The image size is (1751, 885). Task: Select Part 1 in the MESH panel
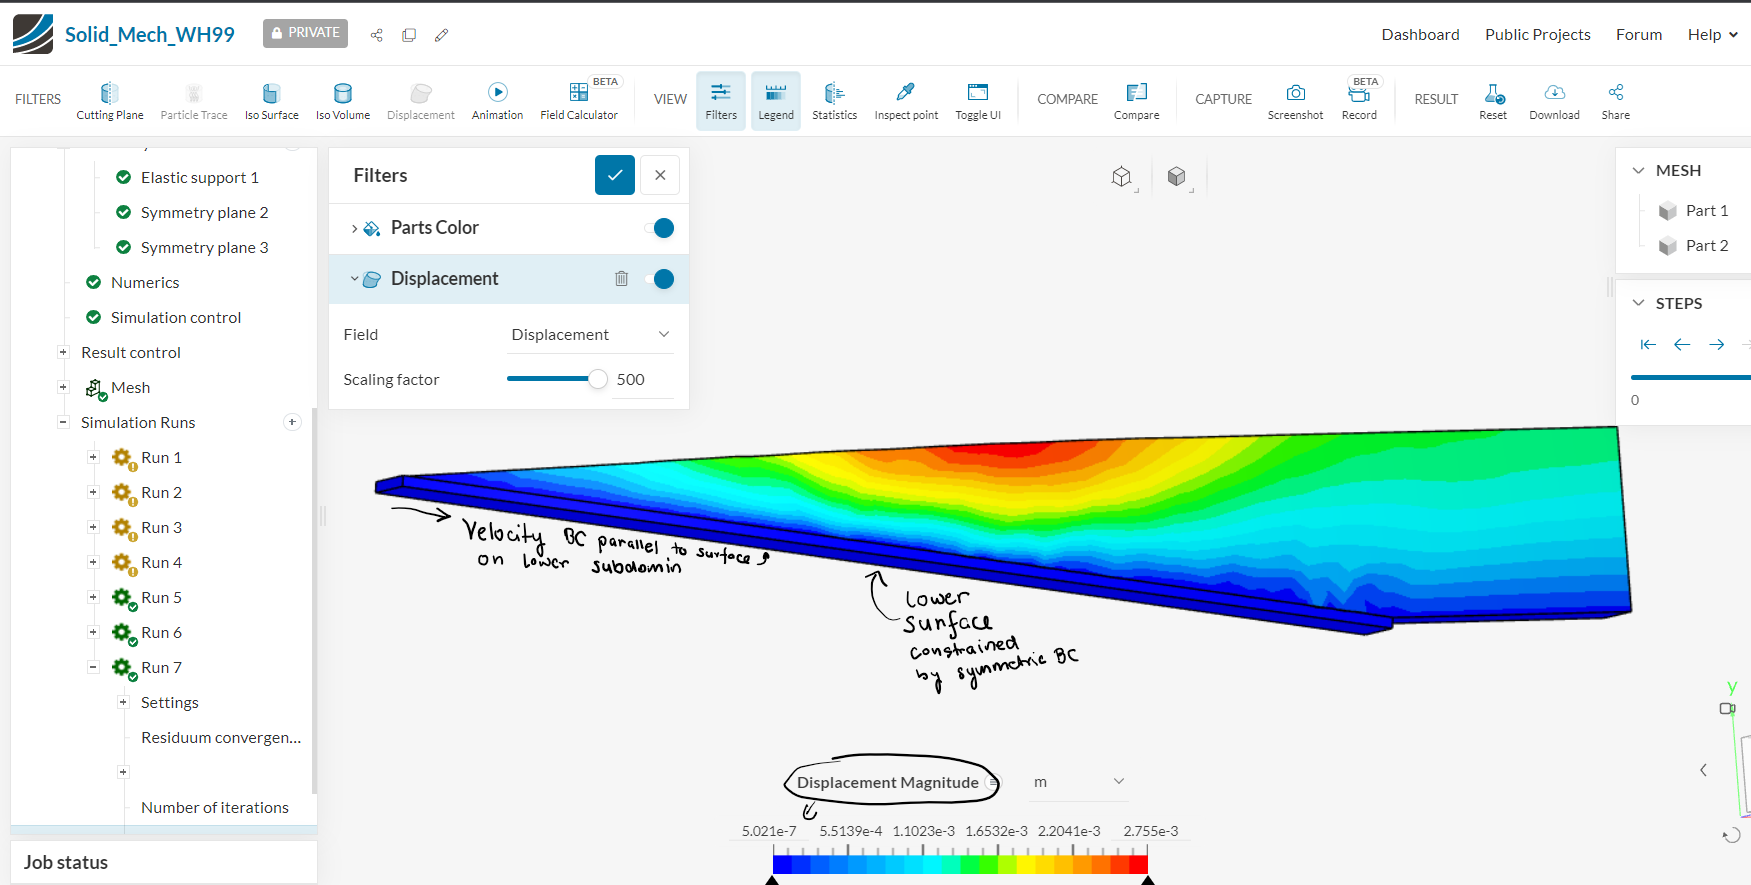pyautogui.click(x=1706, y=210)
